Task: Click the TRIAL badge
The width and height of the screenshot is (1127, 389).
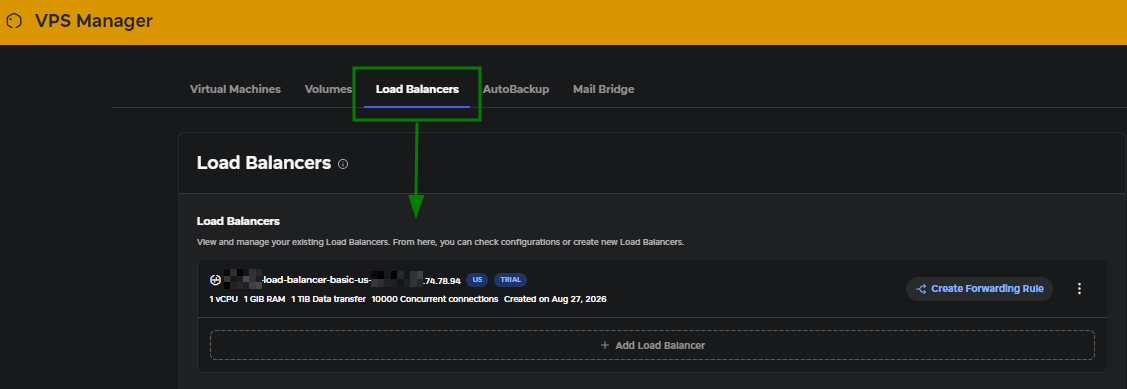Action: (x=510, y=280)
